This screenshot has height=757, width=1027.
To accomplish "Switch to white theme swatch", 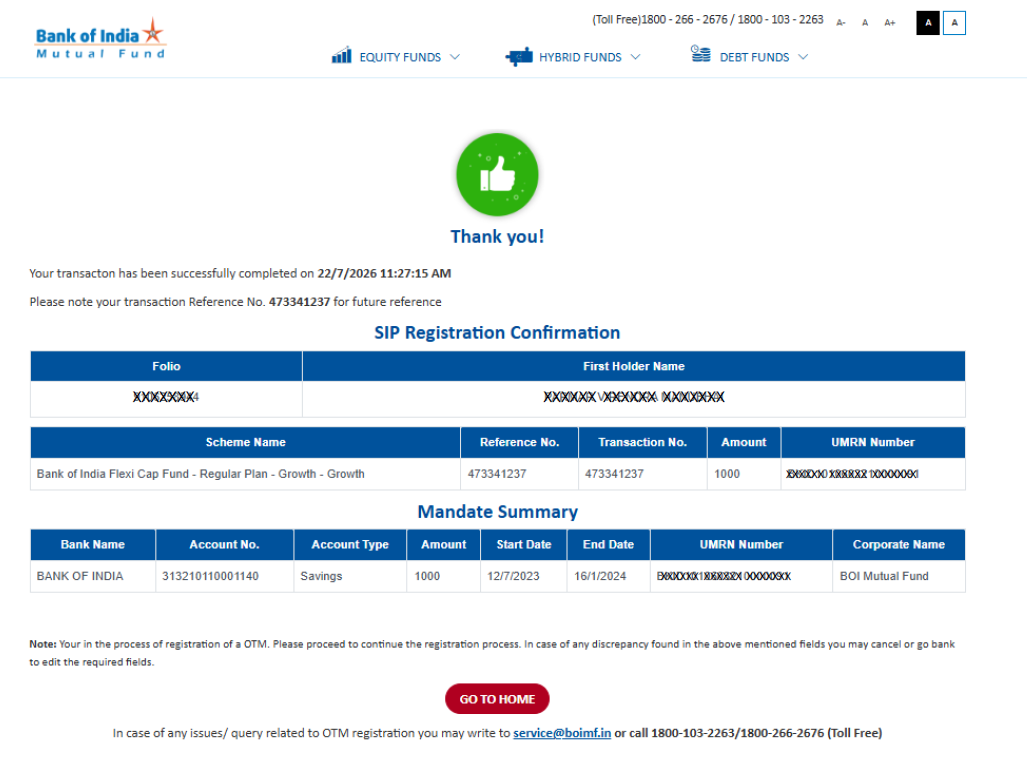I will tap(954, 23).
